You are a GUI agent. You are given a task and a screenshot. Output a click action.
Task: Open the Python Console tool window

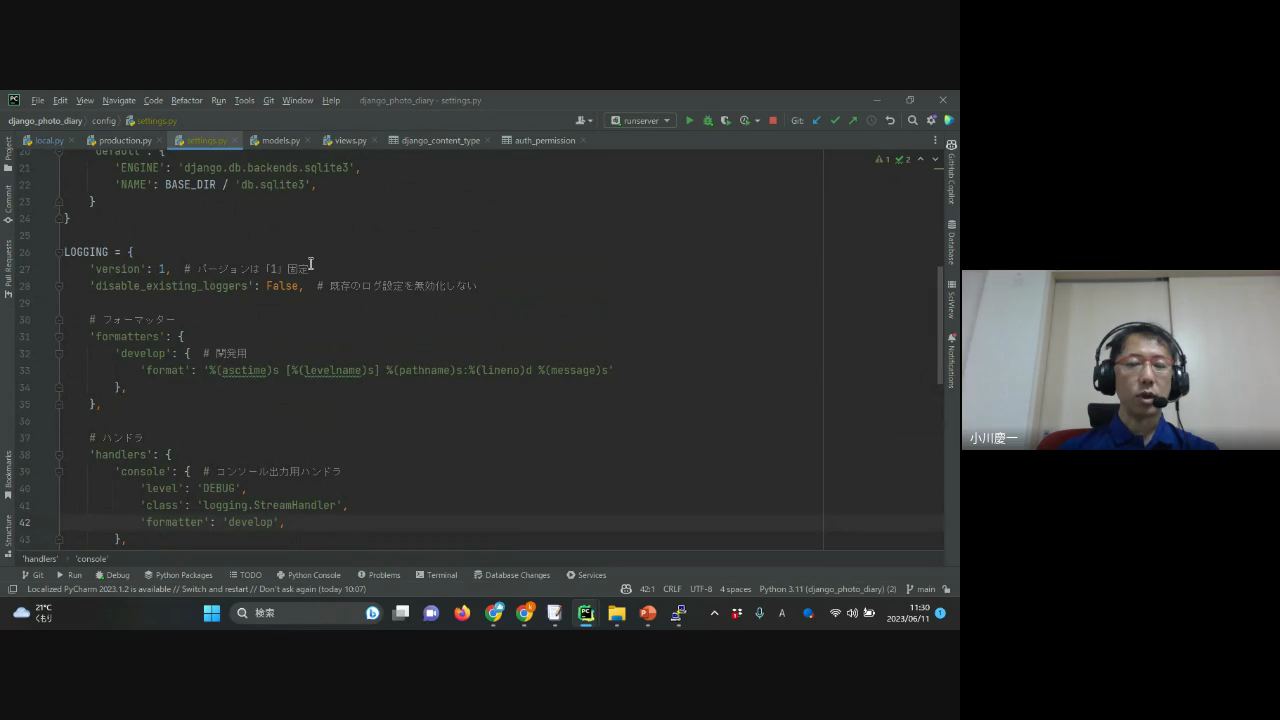(308, 575)
